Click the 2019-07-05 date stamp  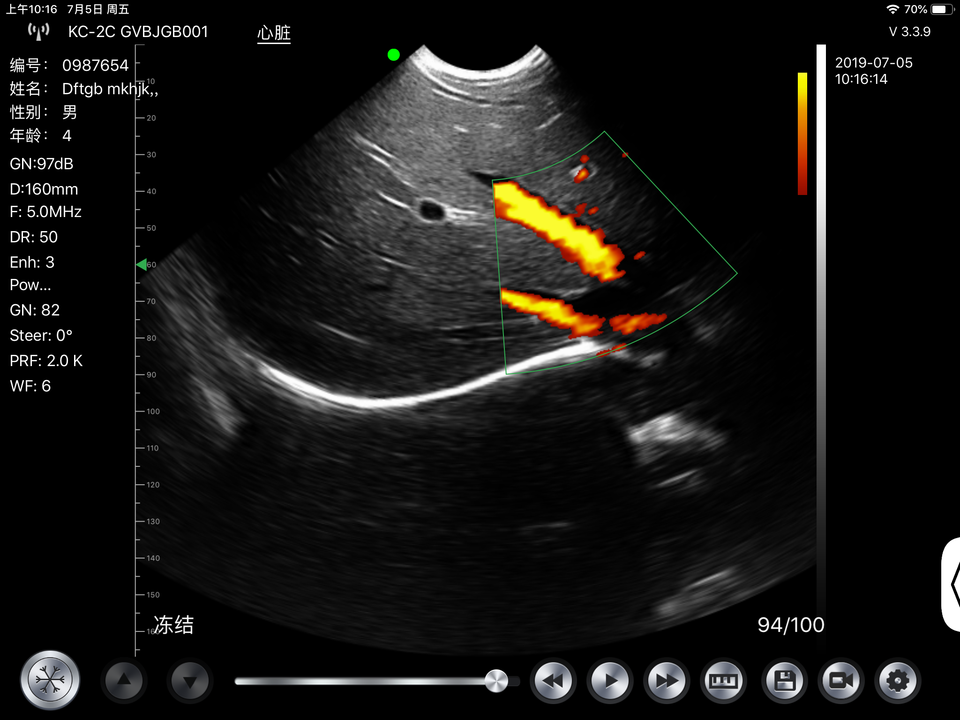[874, 62]
